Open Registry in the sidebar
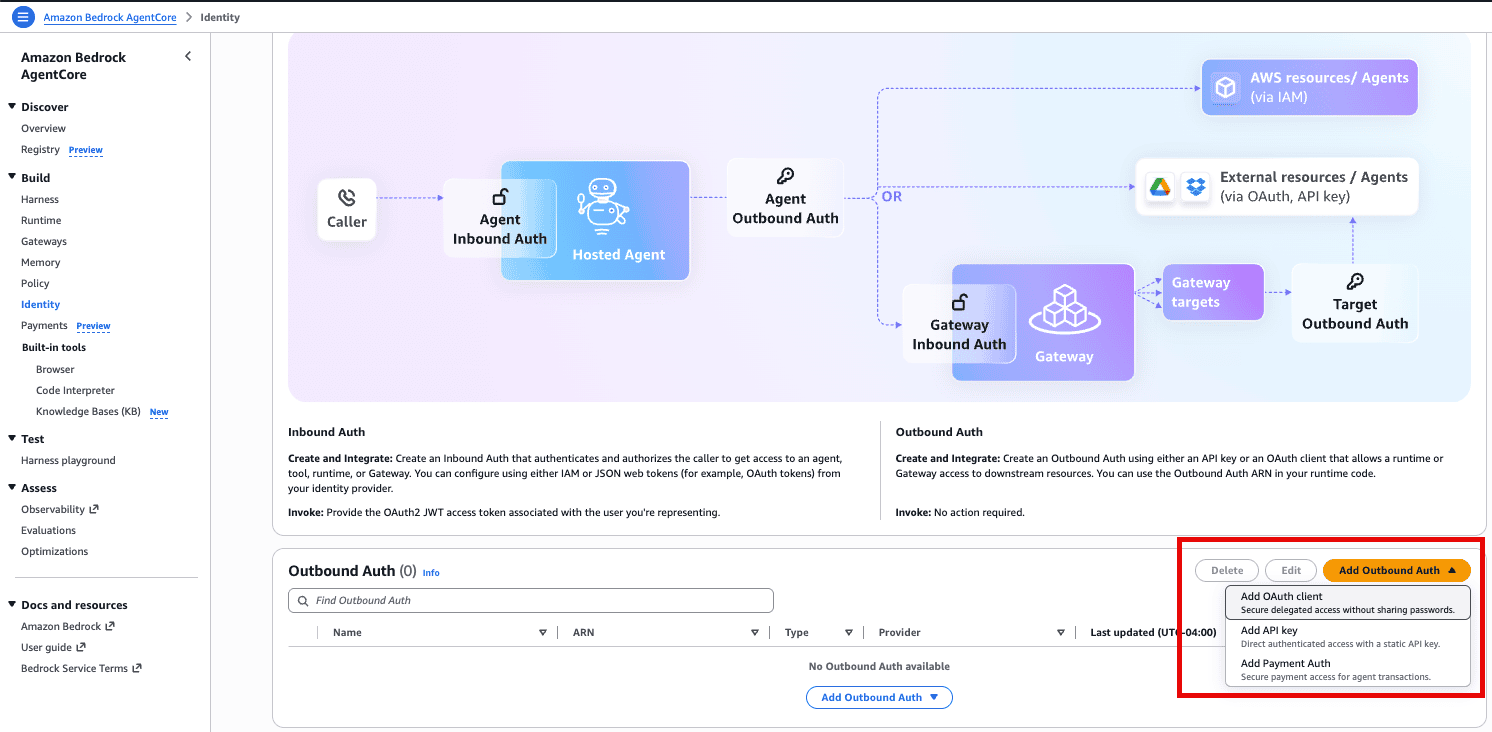The image size is (1492, 732). click(40, 150)
